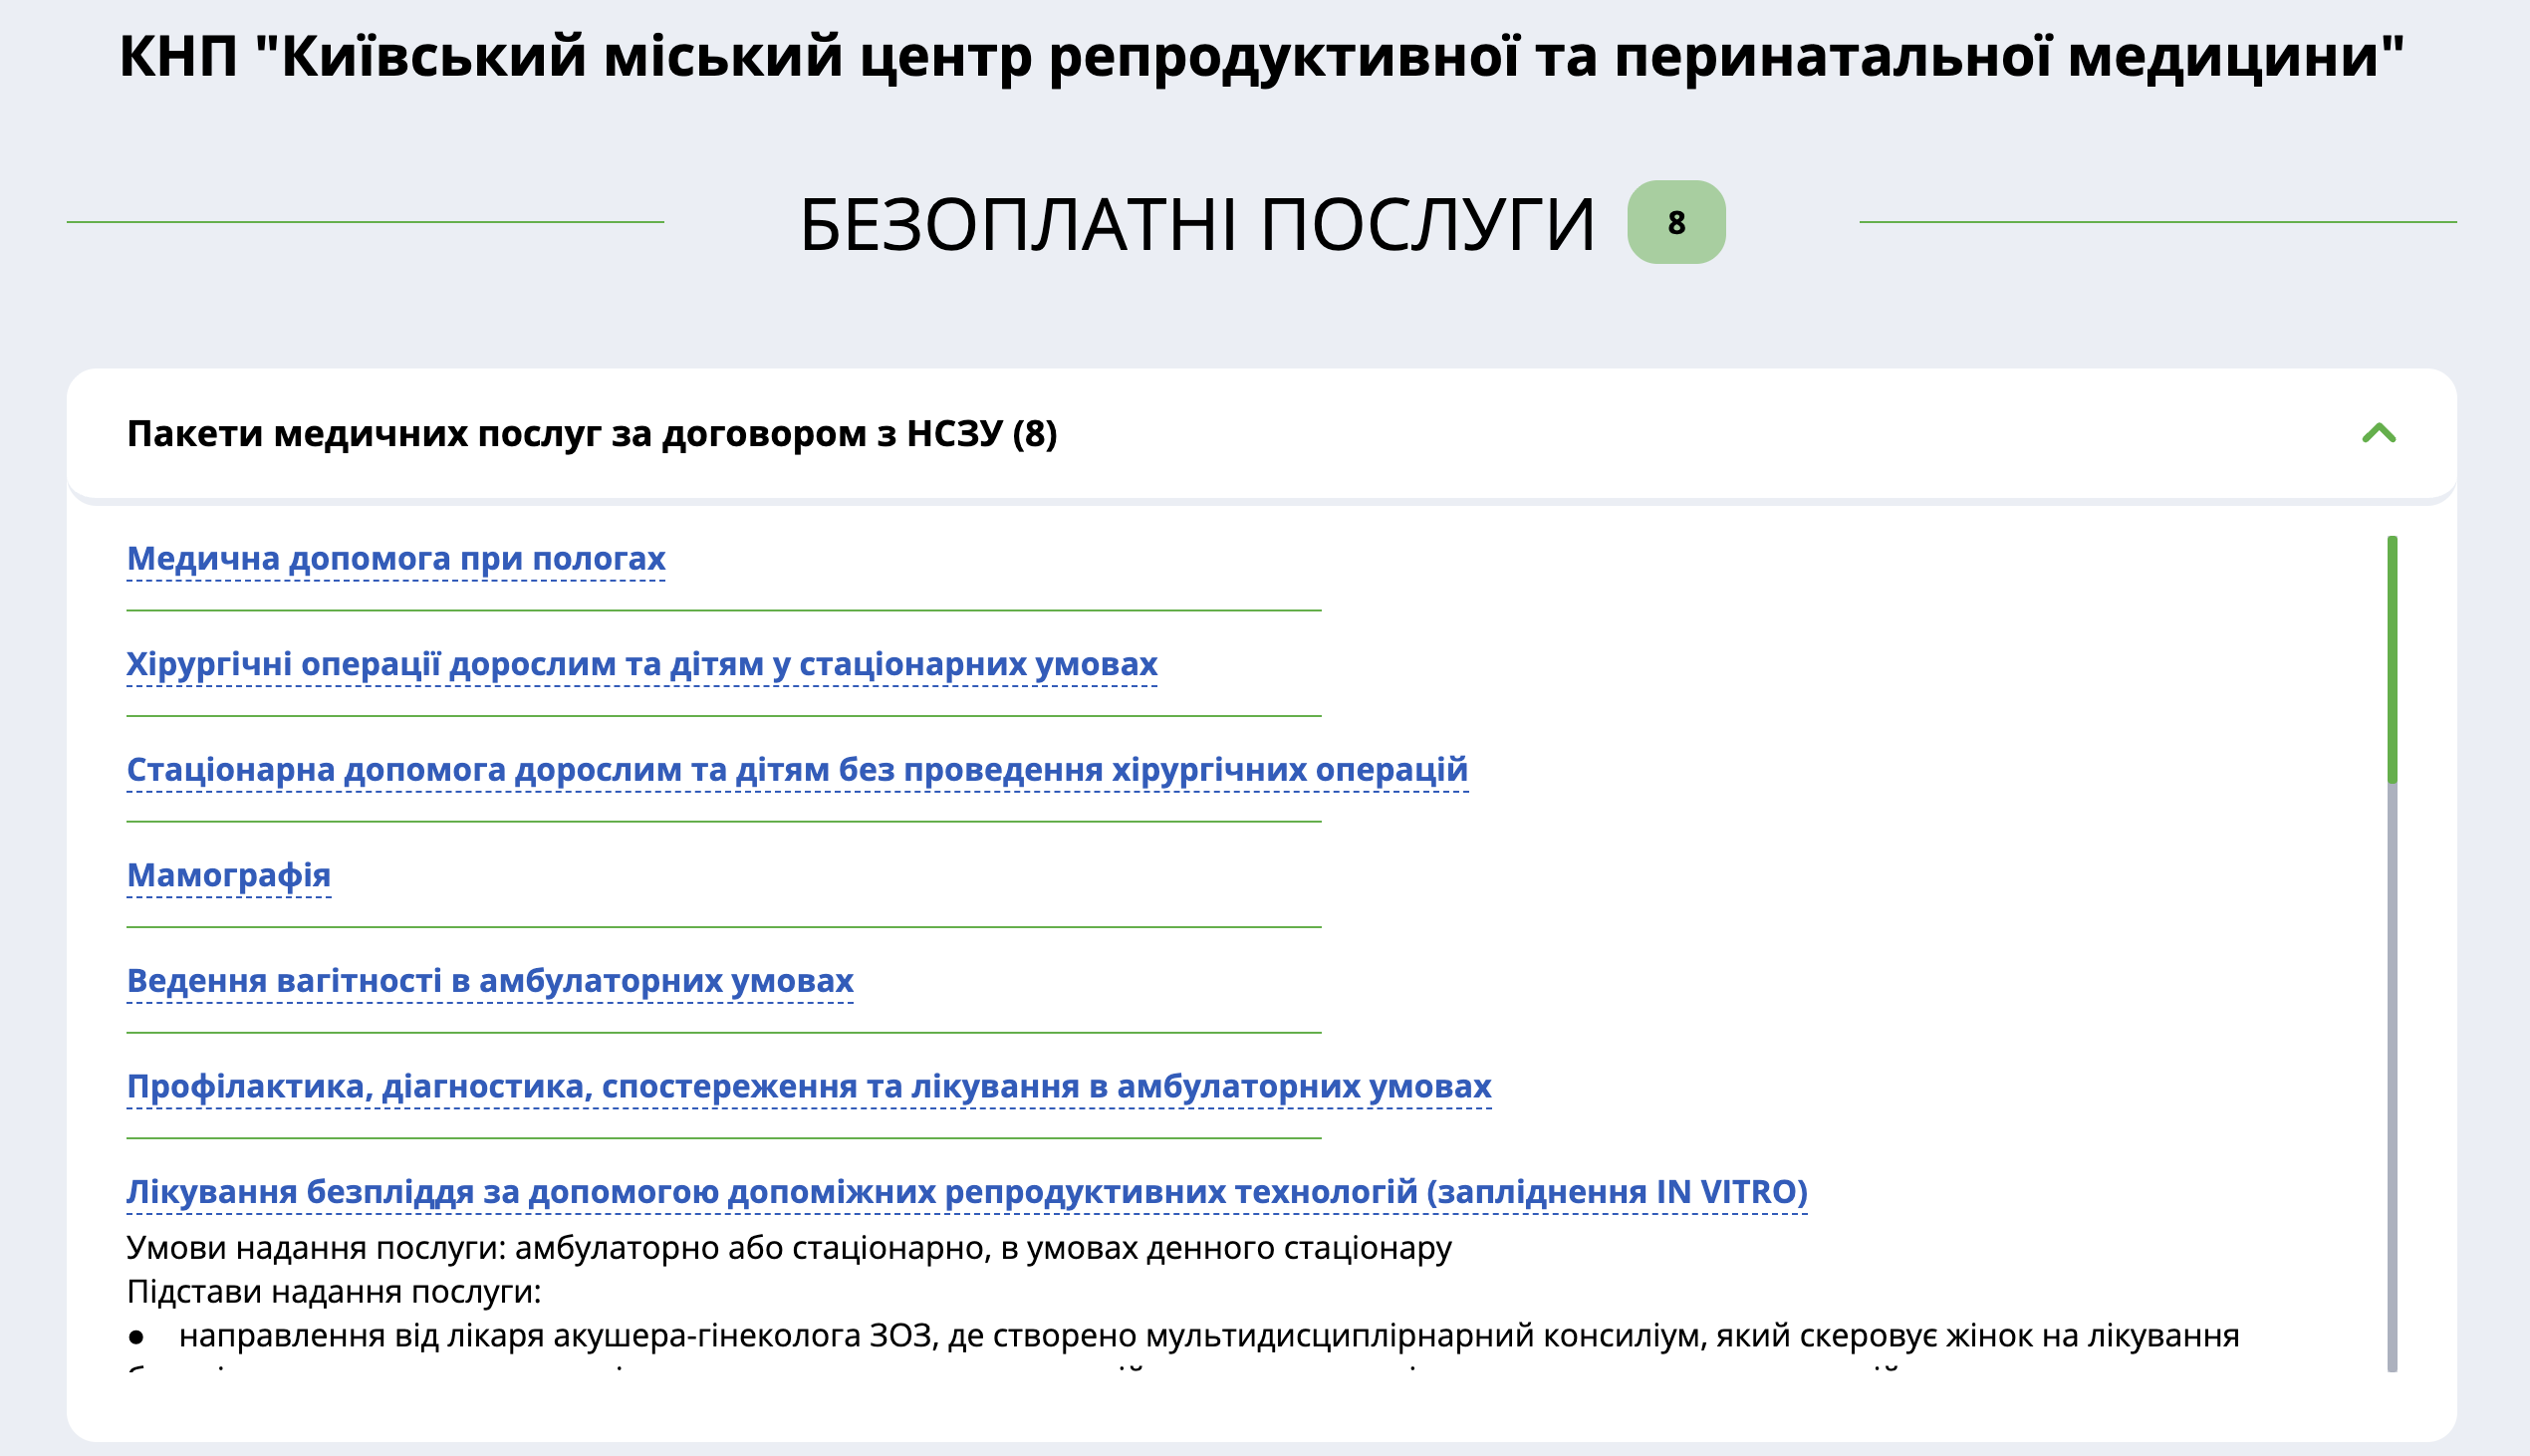Click the 'Підстави надання послуги:' text
Screen dimensions: 2530x1456
coord(334,1292)
